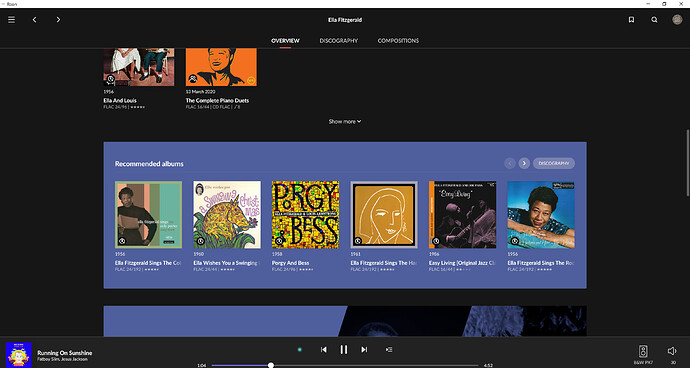Click the unplayed part of seek bar
The height and width of the screenshot is (368, 690).
[376, 365]
